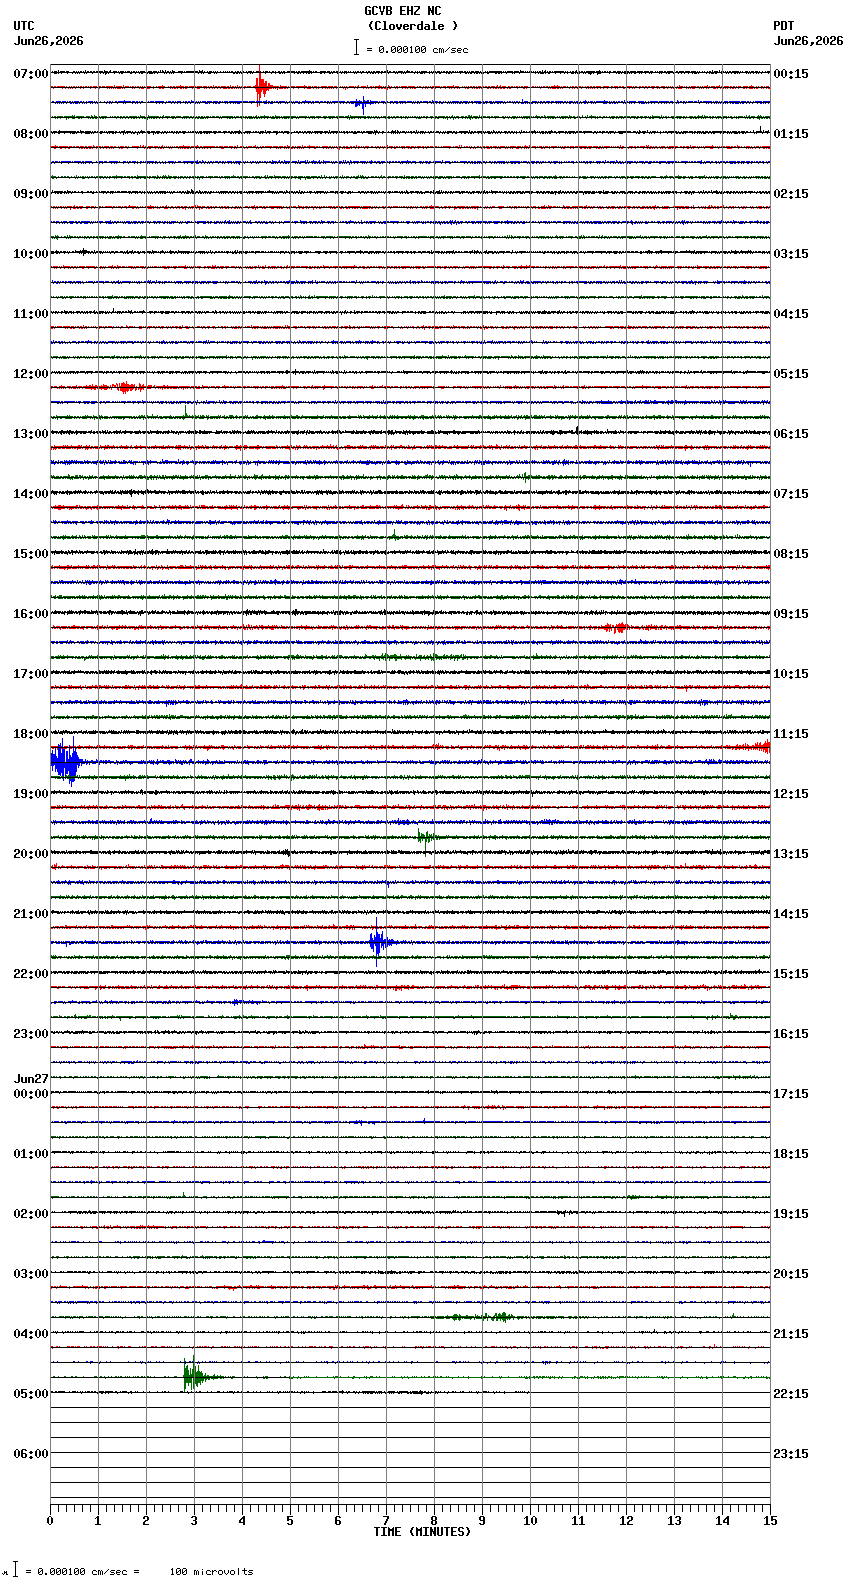Click the '0' tick on the time axis
This screenshot has height=1584, width=850.
point(50,1521)
